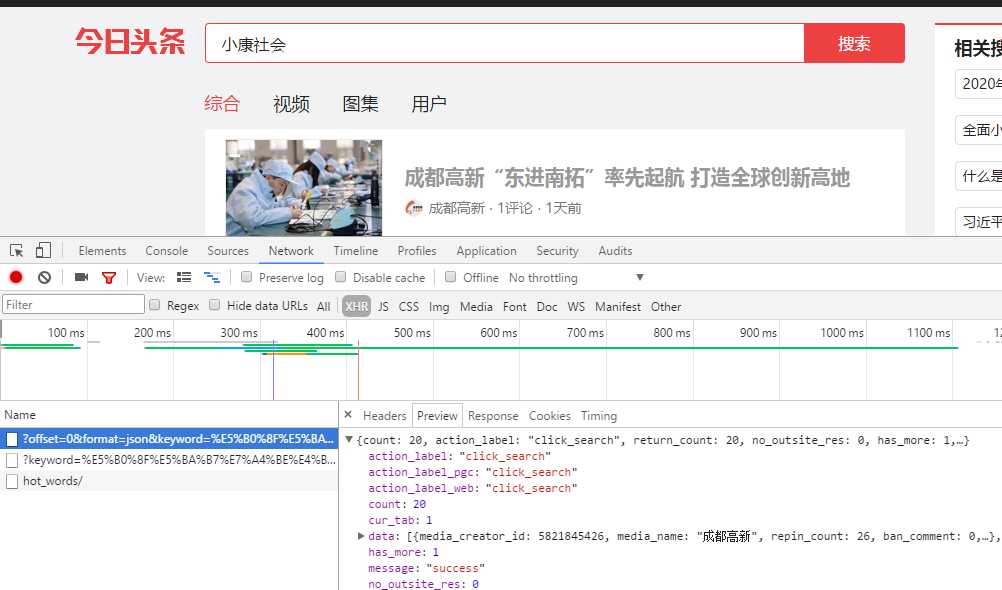
Task: Select the hot_words/ request row
Action: tap(169, 481)
